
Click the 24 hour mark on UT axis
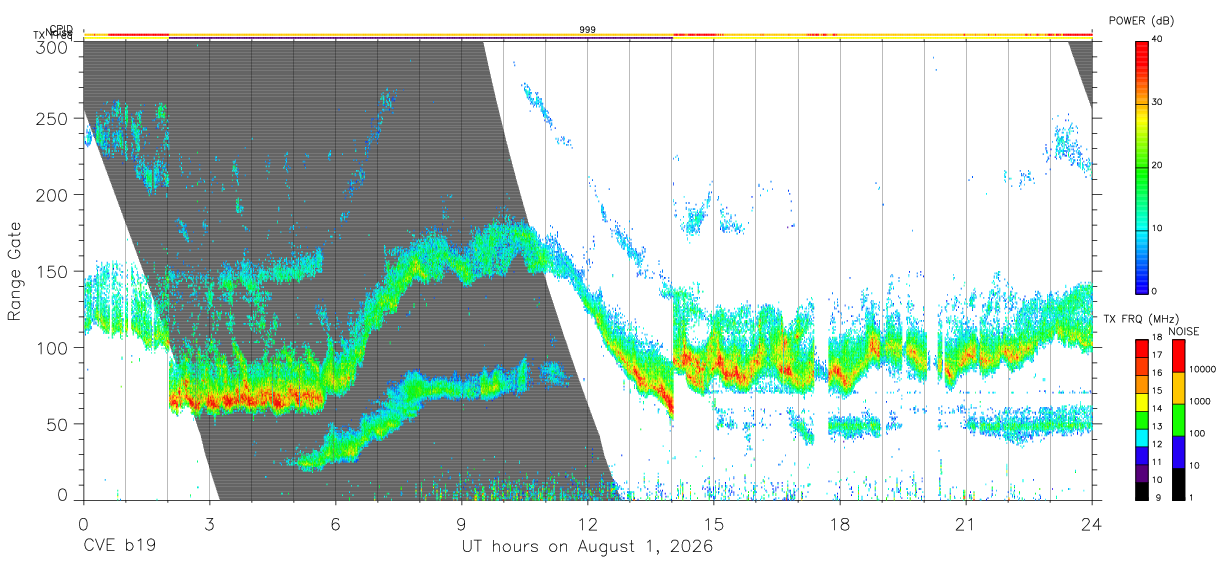[x=1092, y=523]
